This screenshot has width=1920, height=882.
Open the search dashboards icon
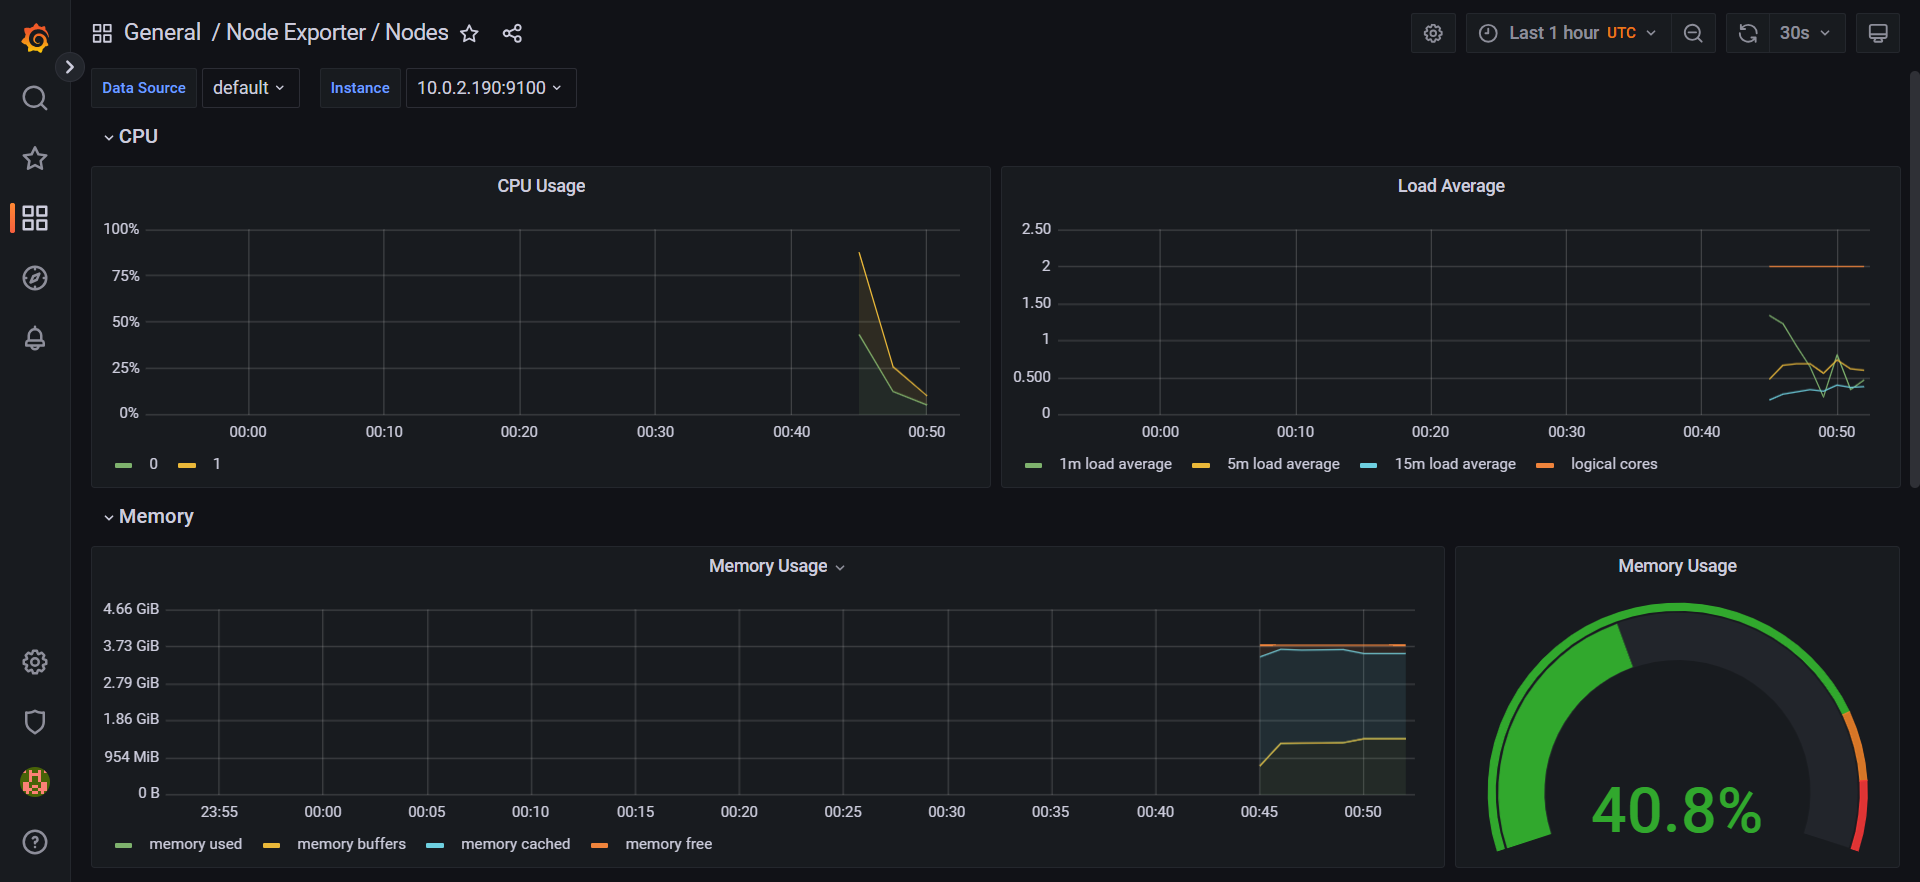pos(35,98)
